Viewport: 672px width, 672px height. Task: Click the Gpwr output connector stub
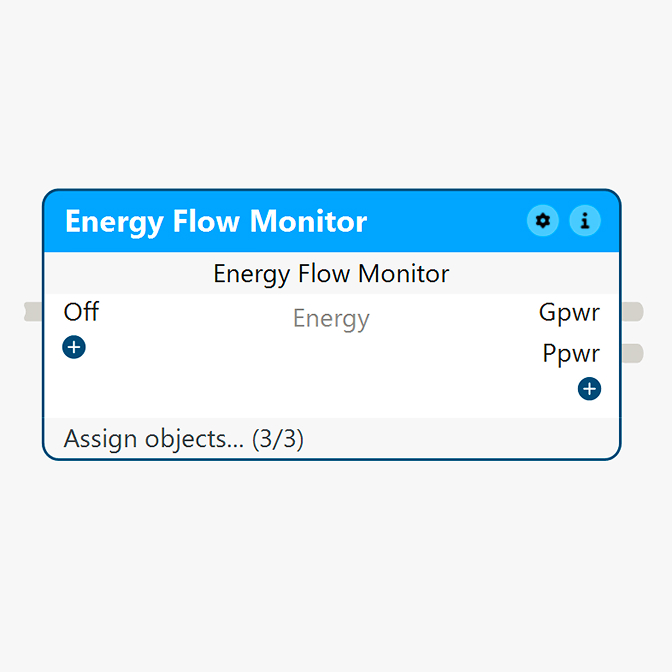click(631, 312)
